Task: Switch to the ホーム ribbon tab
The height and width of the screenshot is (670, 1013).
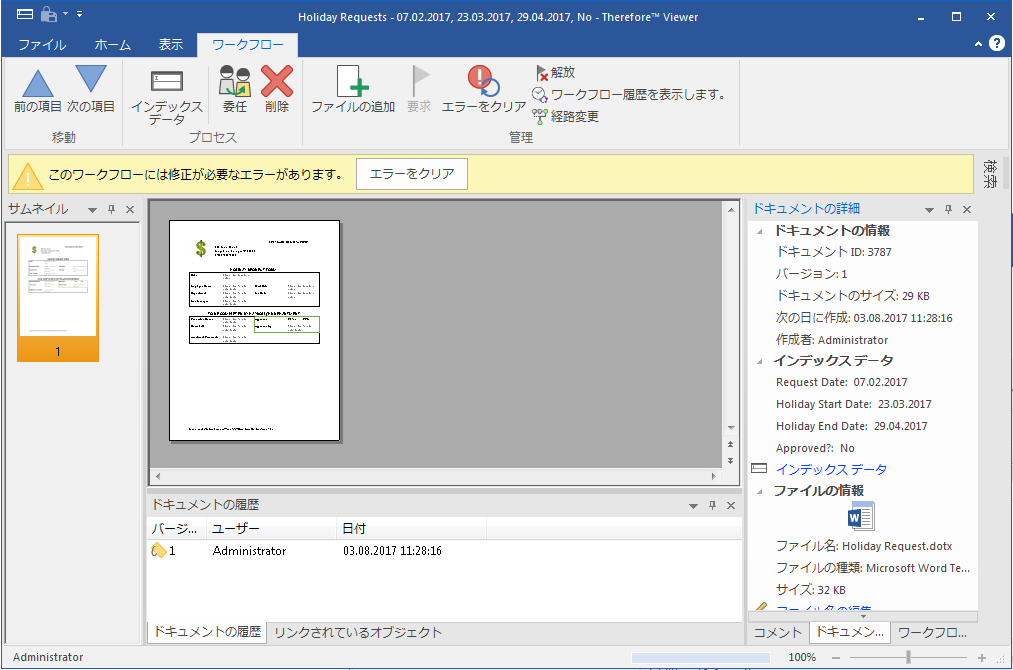Action: 112,45
